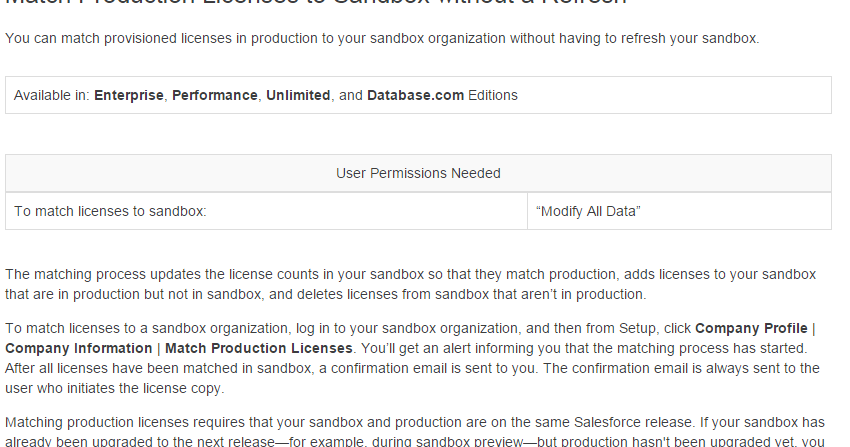Click the User Permissions Needed table header
The height and width of the screenshot is (447, 850).
tap(418, 173)
